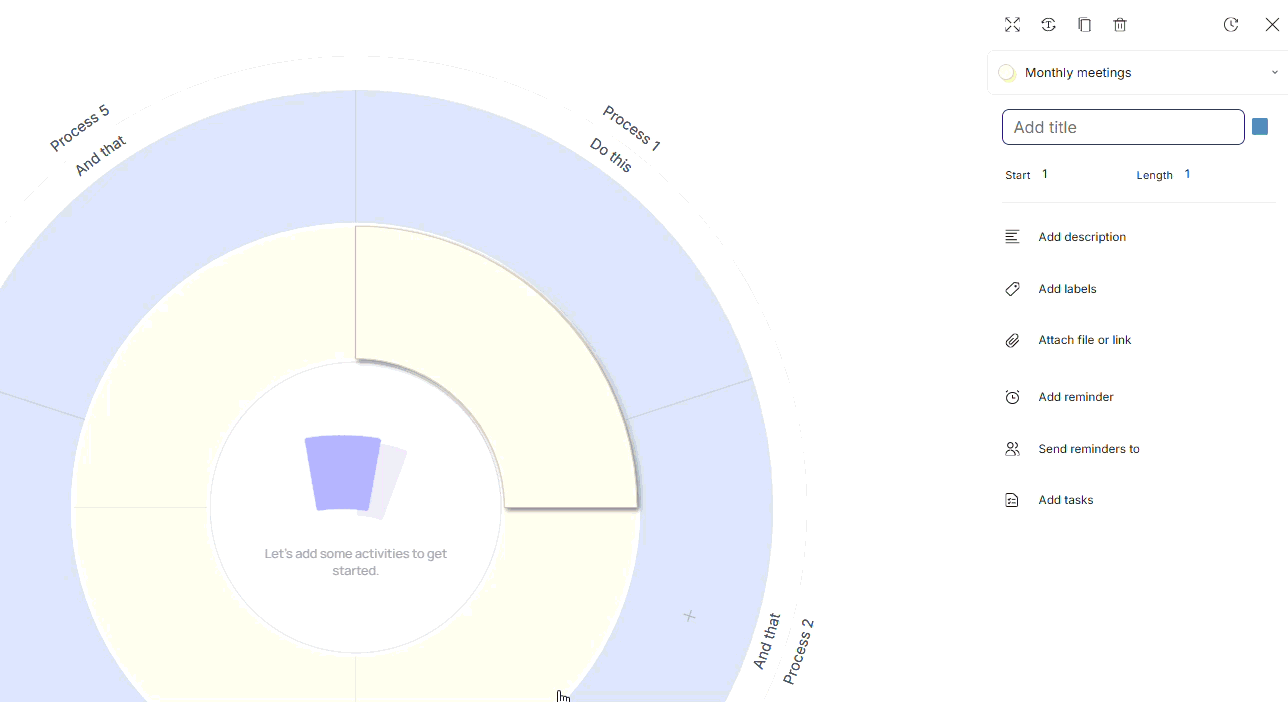Click And that under Process 5

point(101,156)
